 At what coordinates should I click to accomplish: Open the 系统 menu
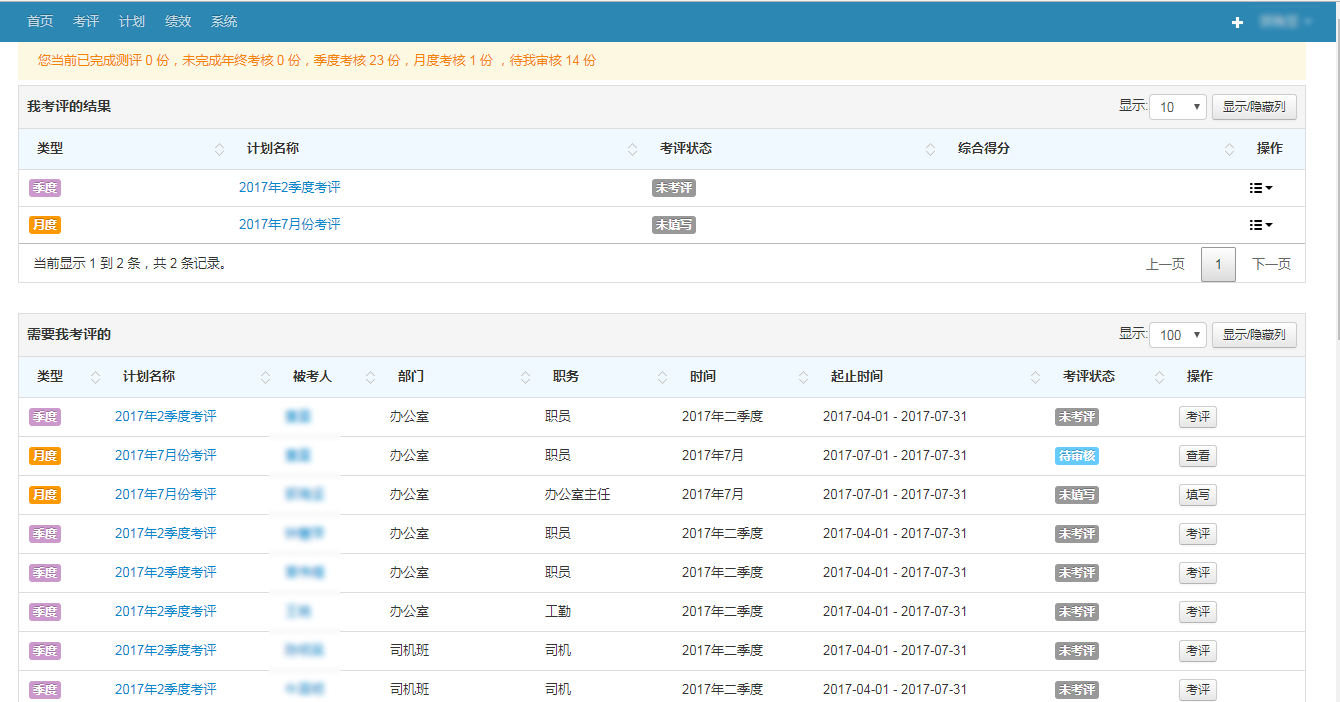pos(223,20)
